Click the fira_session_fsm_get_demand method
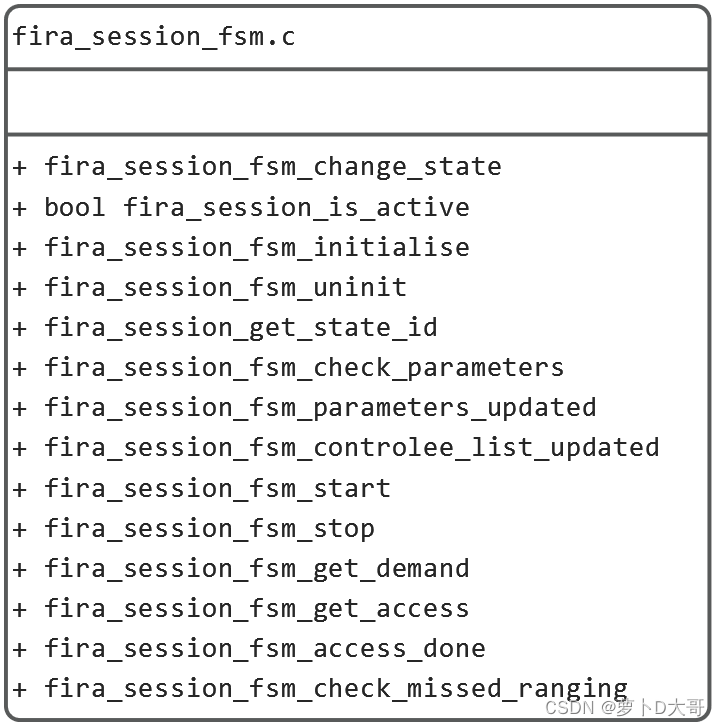720x726 pixels. (x=256, y=568)
